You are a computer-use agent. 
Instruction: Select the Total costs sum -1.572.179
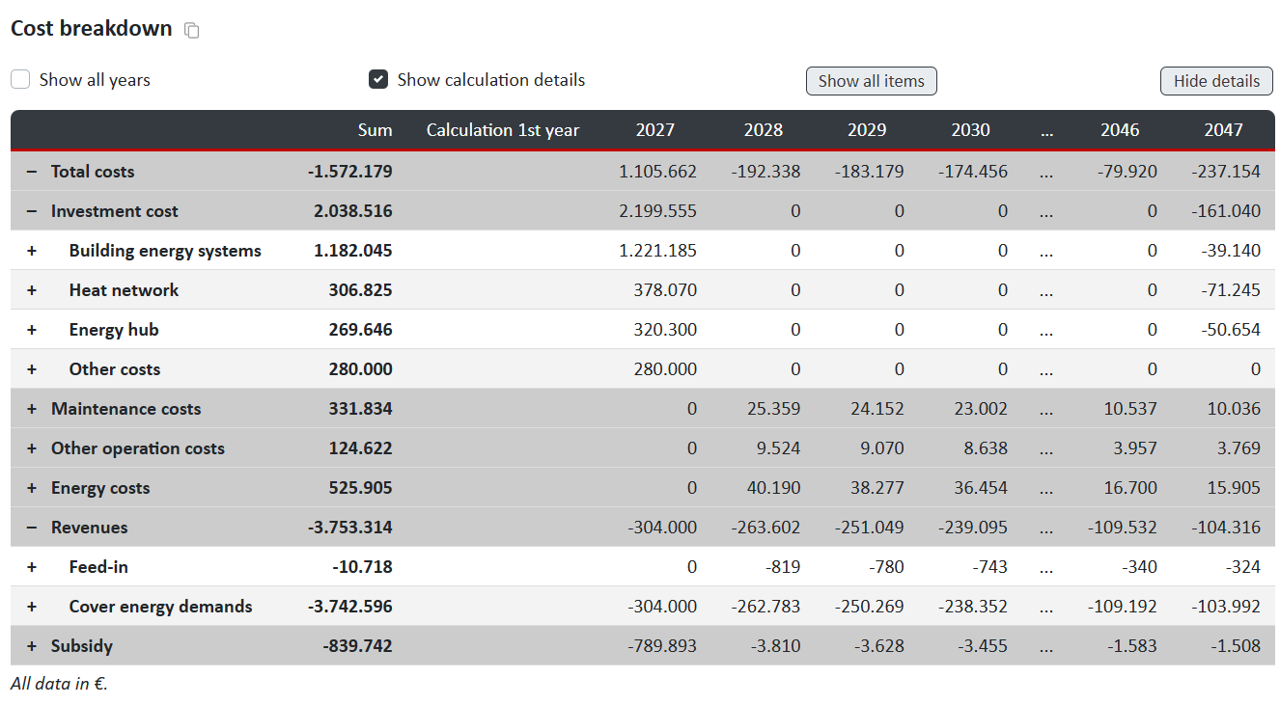(x=350, y=172)
